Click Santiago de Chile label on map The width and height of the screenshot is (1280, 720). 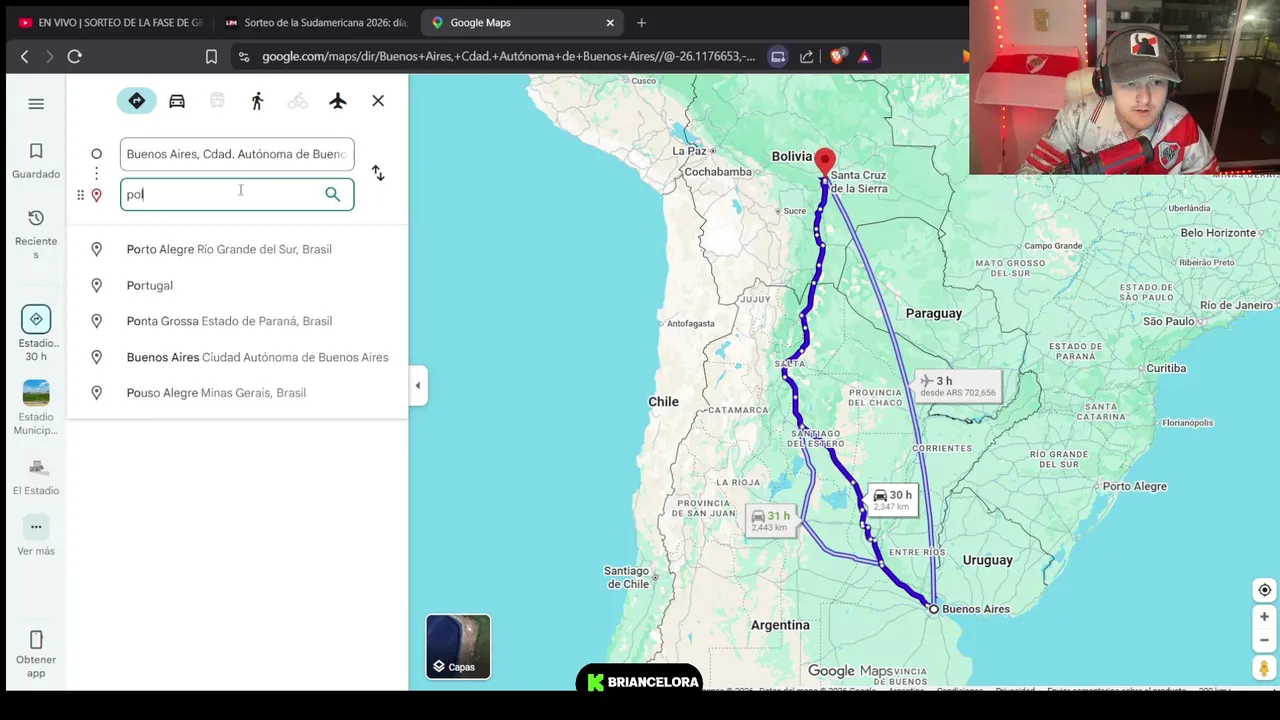click(627, 577)
